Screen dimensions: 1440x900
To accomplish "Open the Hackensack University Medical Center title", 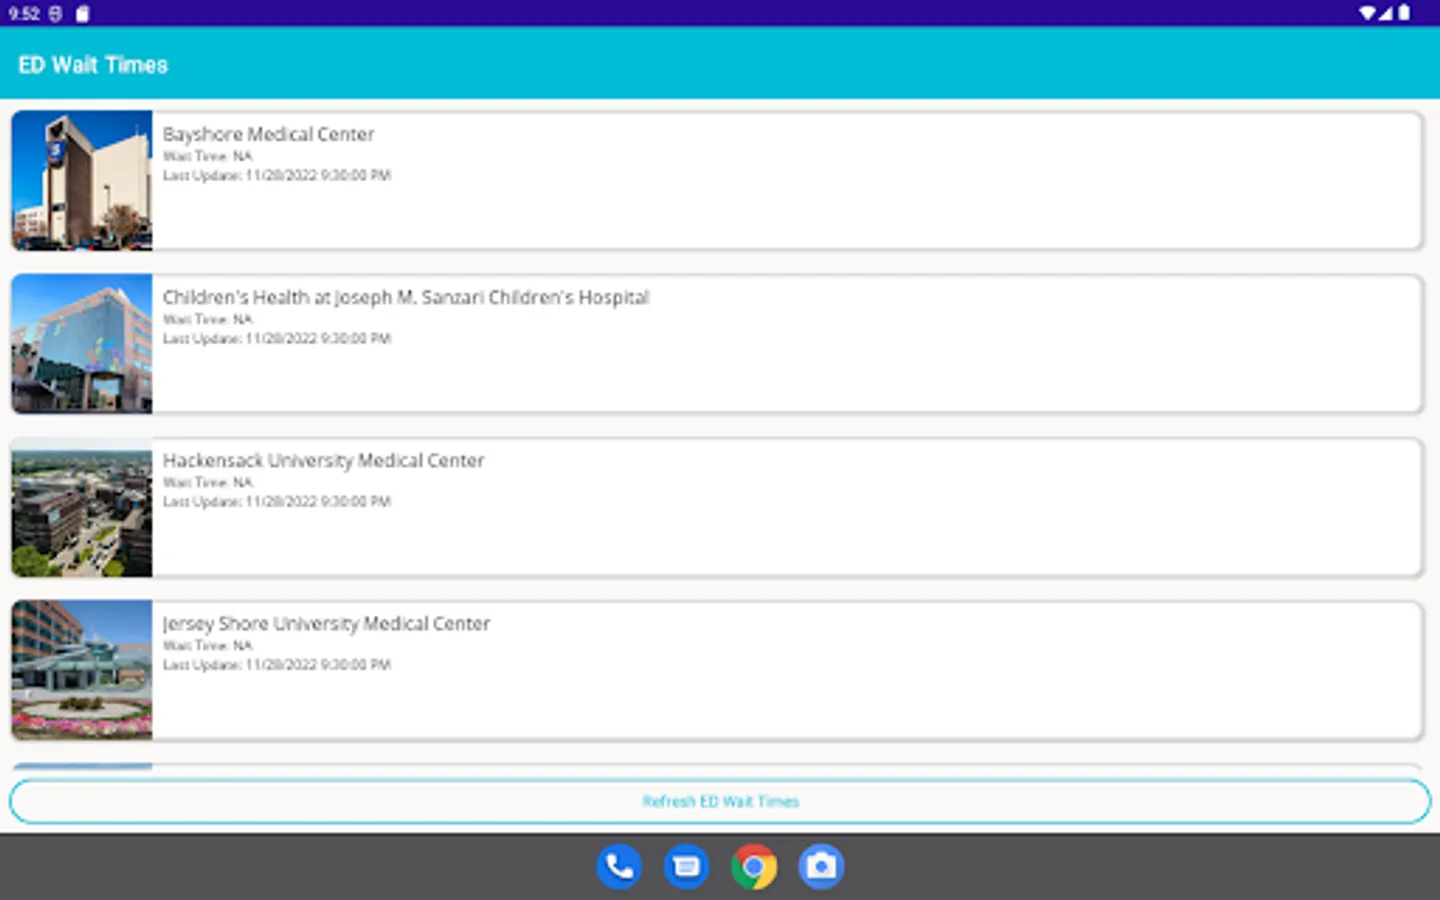I will [323, 460].
